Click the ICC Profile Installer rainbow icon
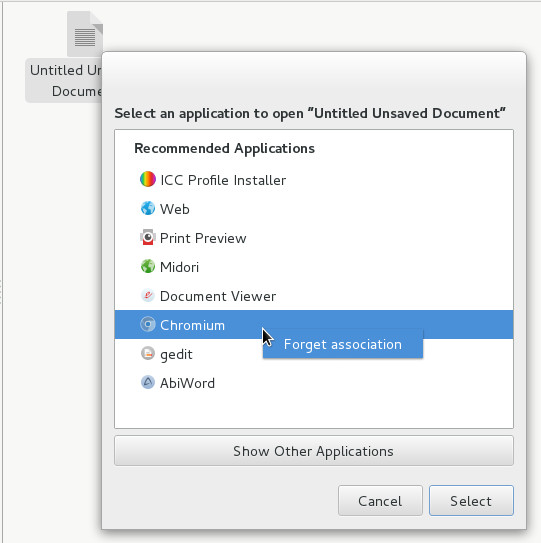 [x=148, y=179]
